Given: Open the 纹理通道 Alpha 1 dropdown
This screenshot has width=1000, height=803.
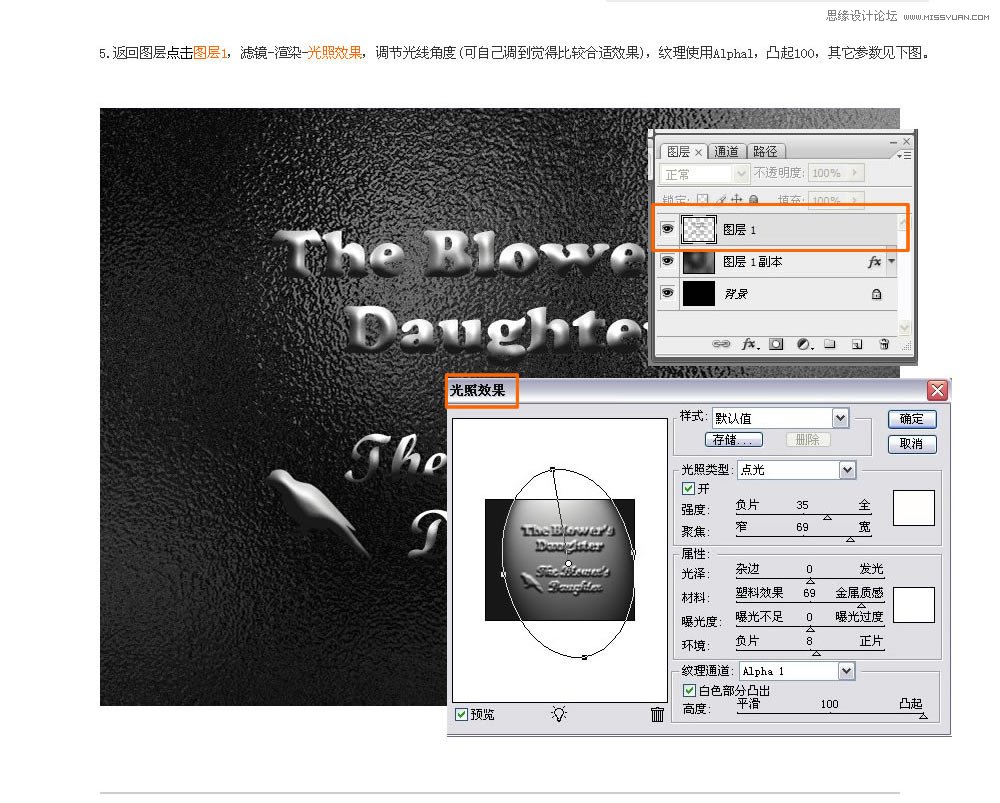Looking at the screenshot, I should [846, 671].
